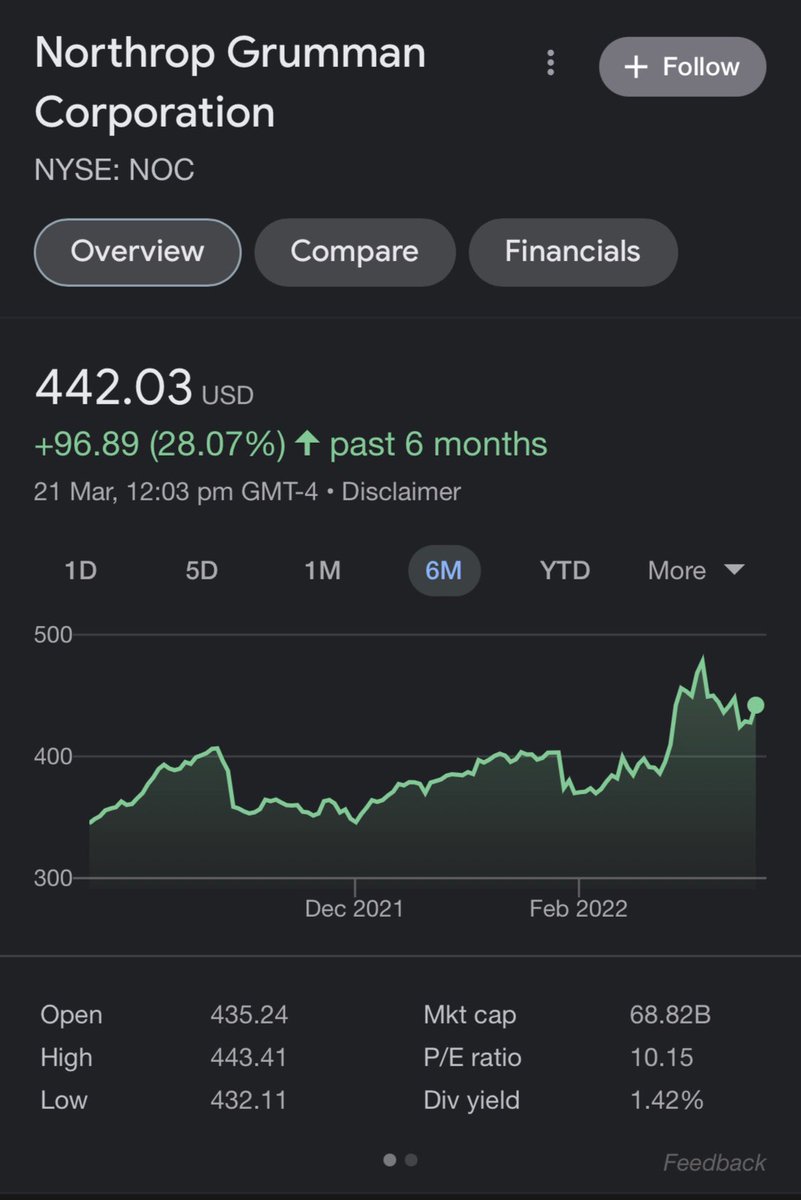Click the Northrop Grumman Corporation title

pyautogui.click(x=230, y=83)
